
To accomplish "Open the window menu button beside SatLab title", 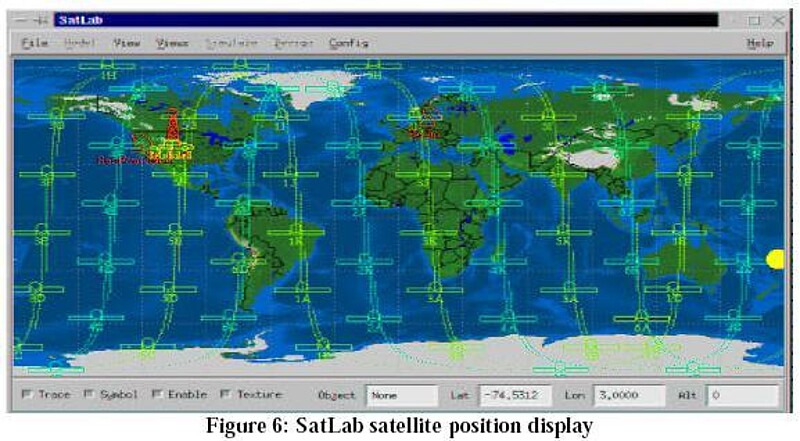I will tap(19, 20).
